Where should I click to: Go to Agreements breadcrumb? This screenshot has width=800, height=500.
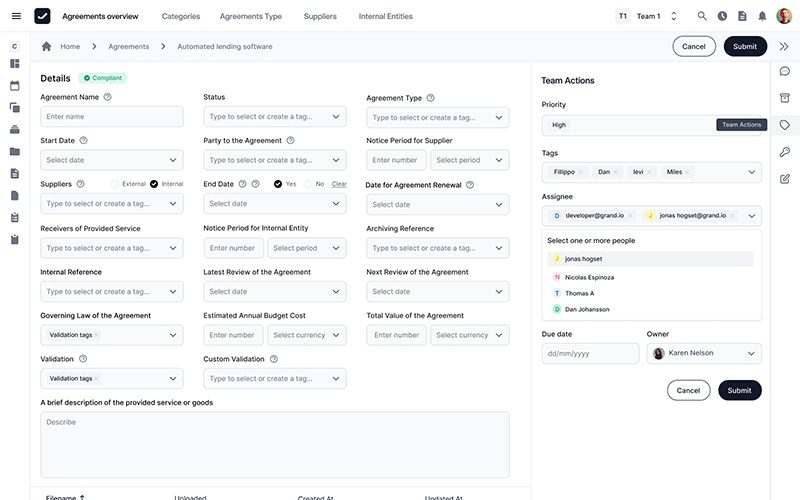coord(129,46)
